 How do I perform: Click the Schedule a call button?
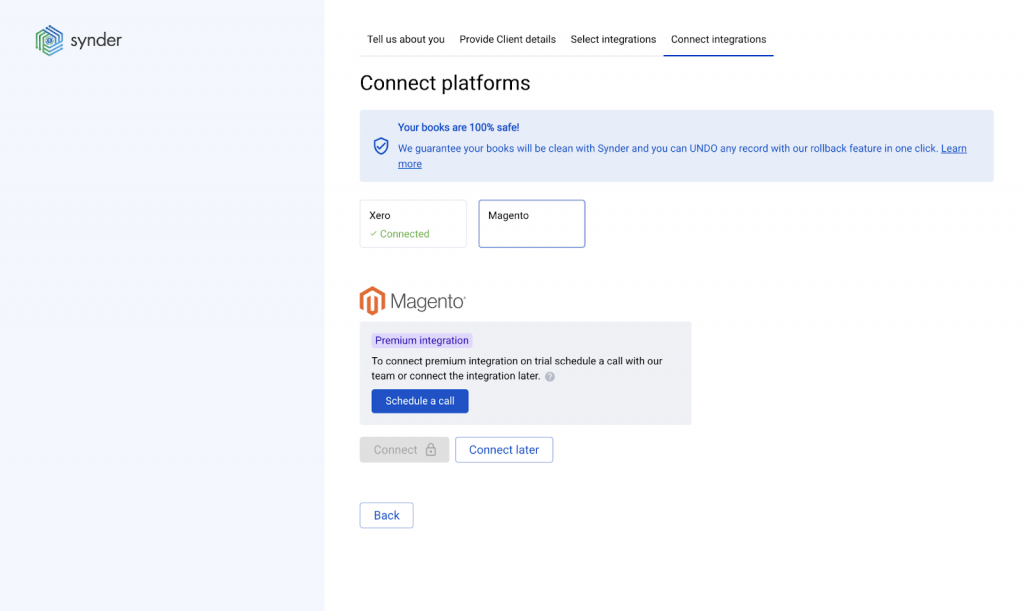pos(420,401)
